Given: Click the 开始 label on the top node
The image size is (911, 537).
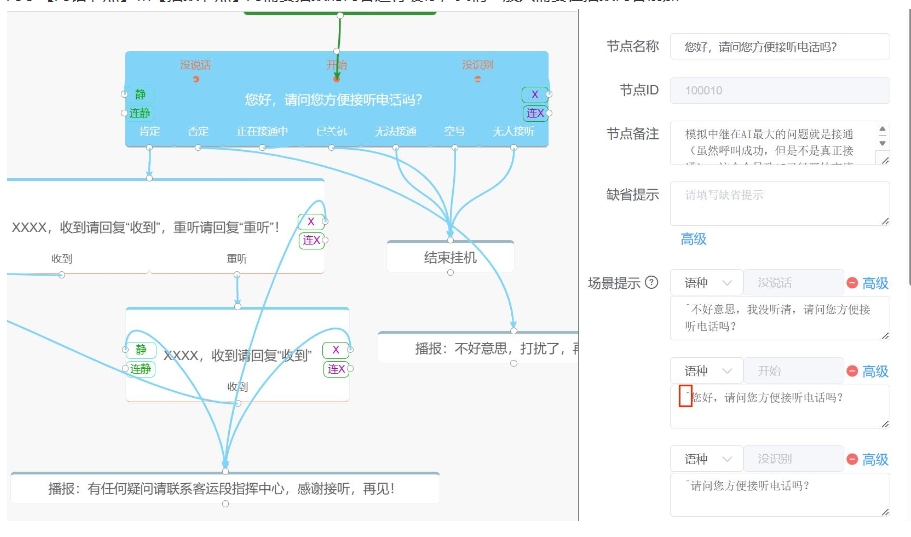Looking at the screenshot, I should click(336, 65).
